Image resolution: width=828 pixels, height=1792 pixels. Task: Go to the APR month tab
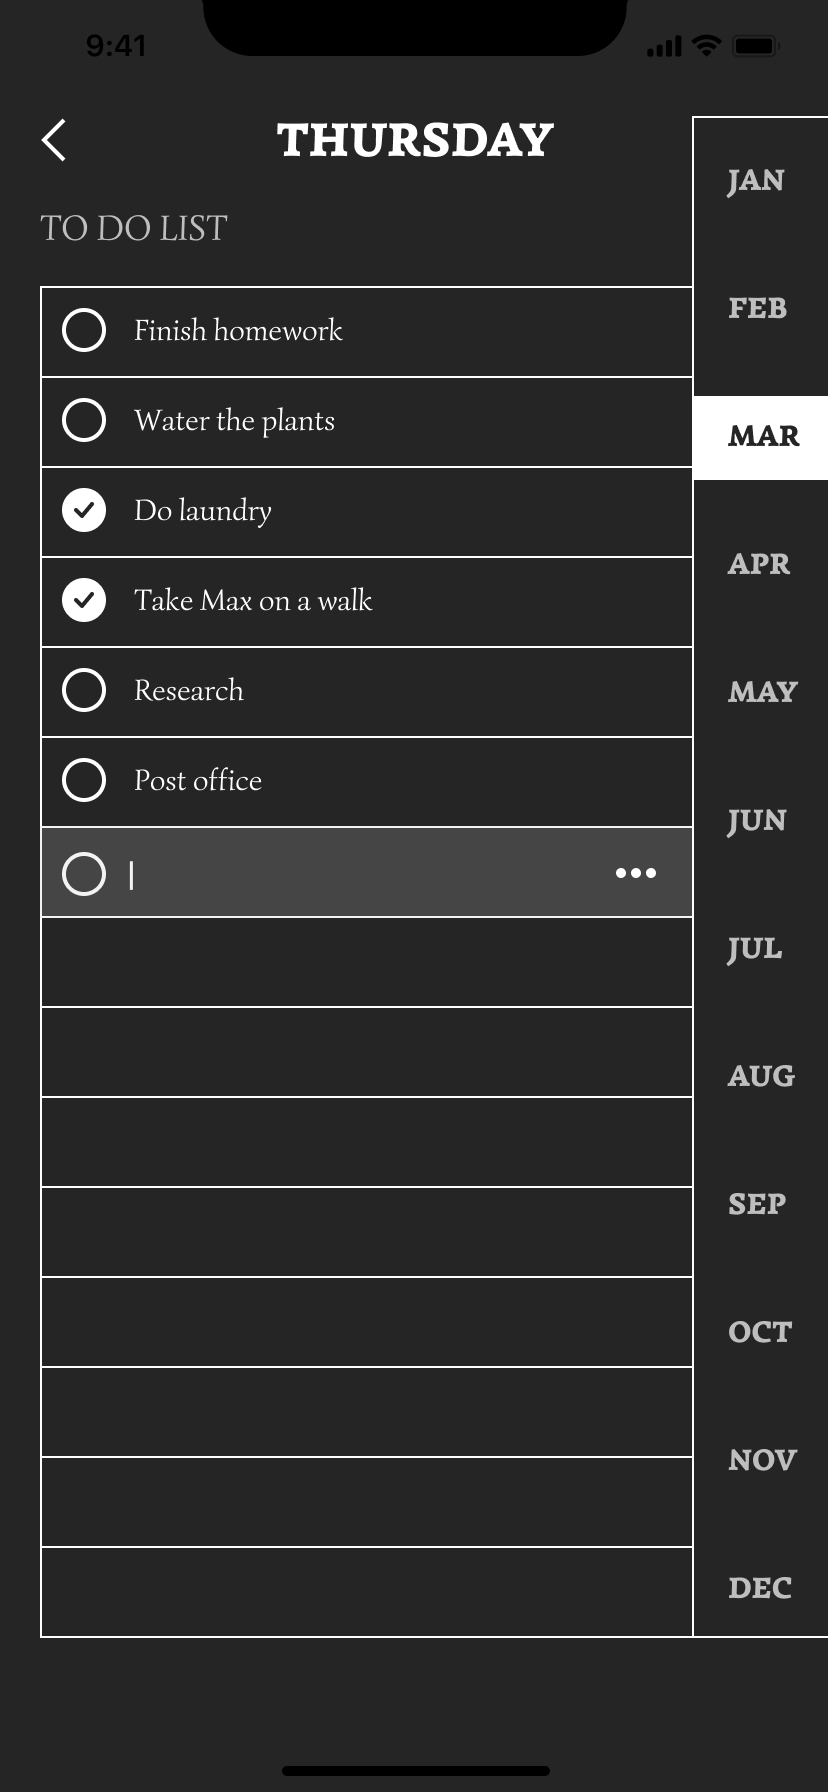coord(759,564)
